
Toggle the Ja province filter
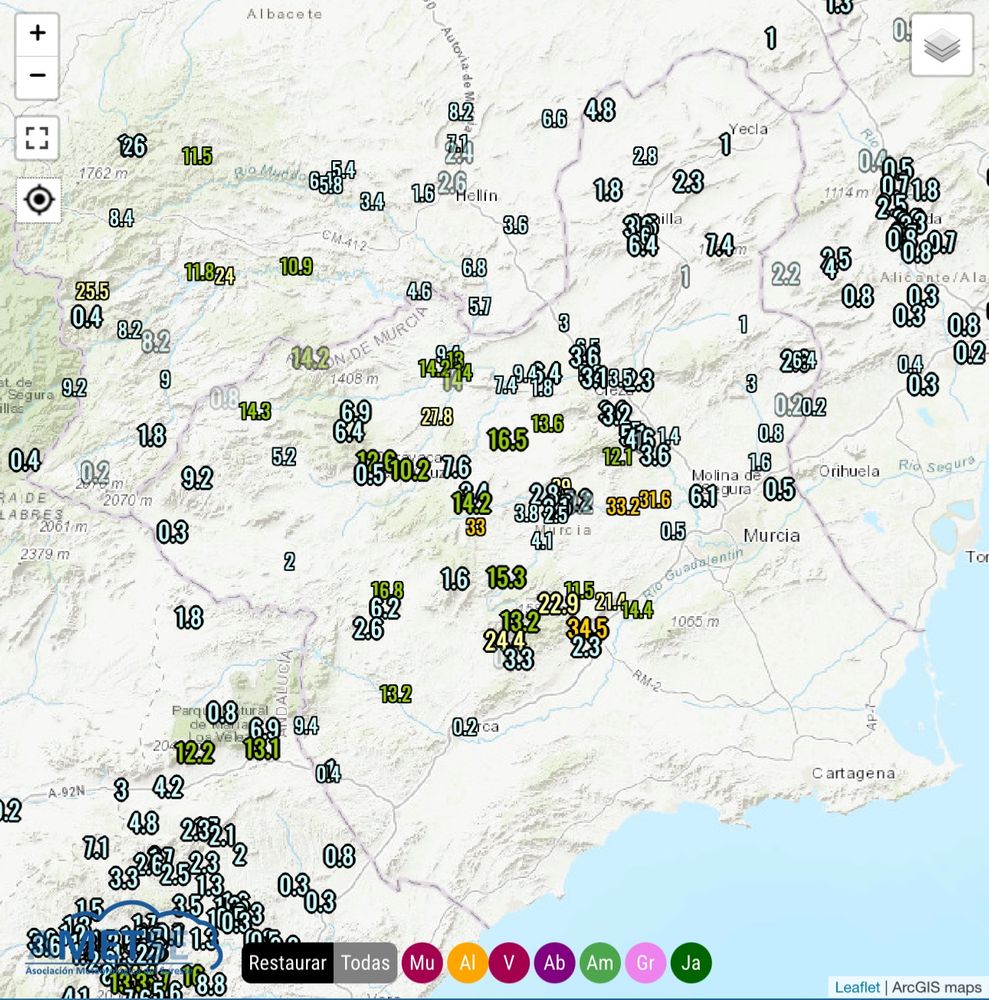pyautogui.click(x=691, y=962)
